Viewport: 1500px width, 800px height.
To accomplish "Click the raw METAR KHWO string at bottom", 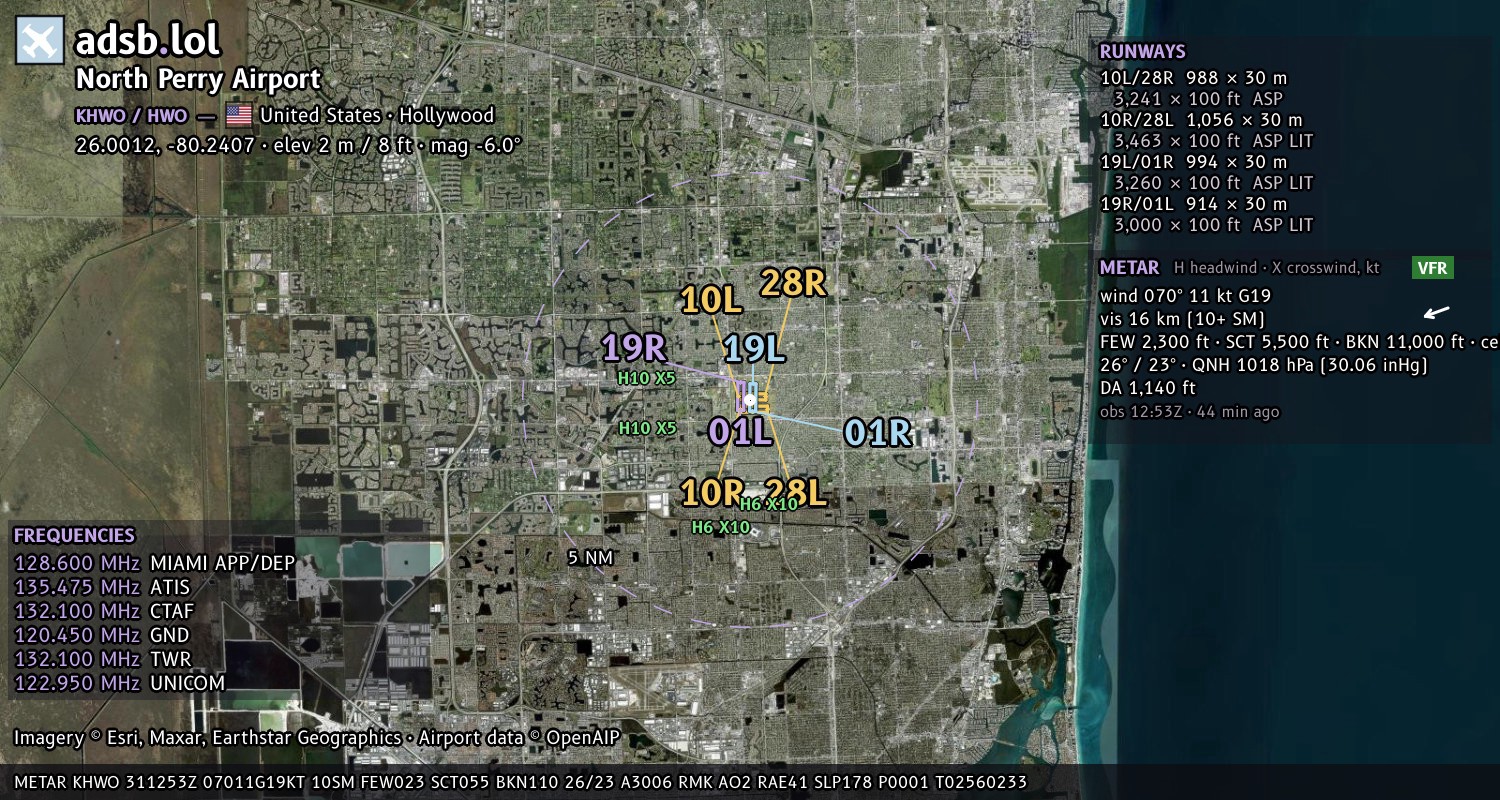I will pos(521,782).
